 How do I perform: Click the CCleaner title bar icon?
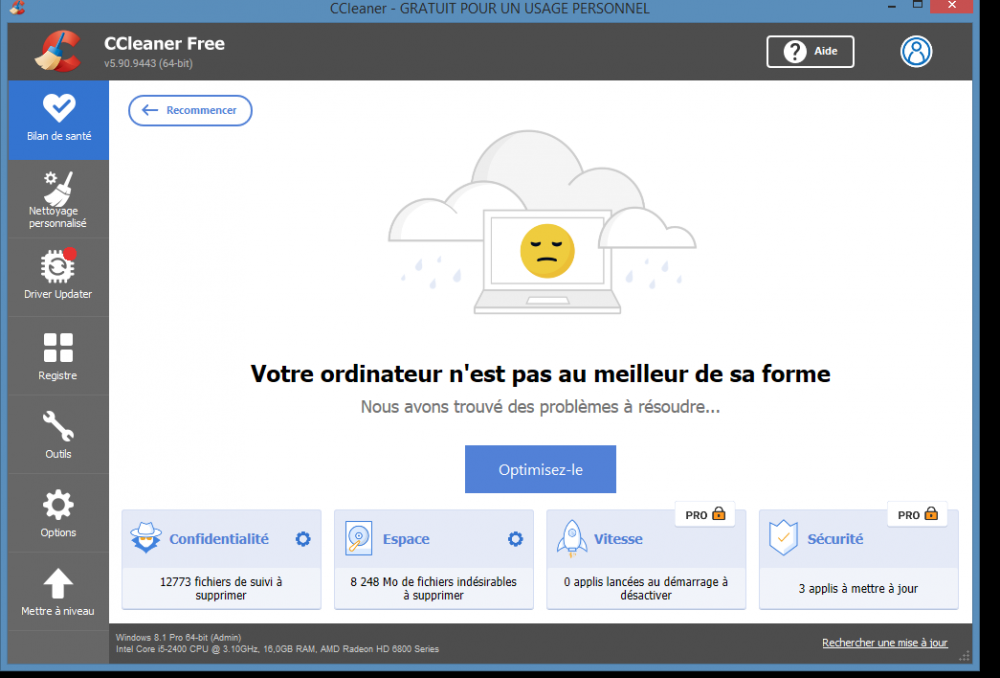(17, 8)
